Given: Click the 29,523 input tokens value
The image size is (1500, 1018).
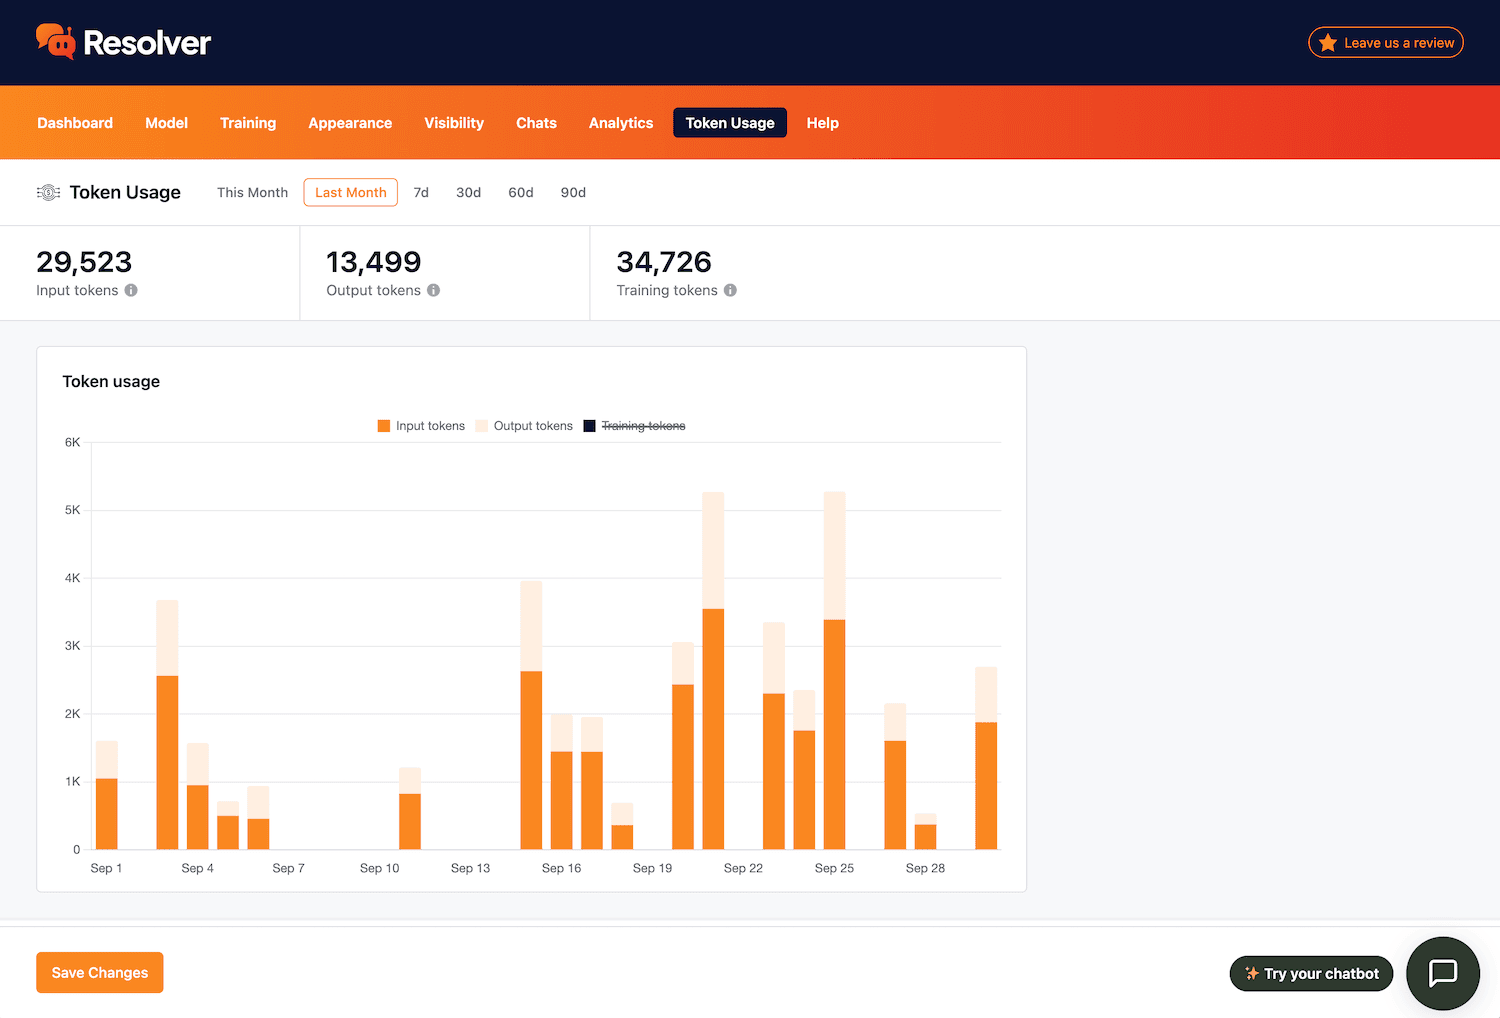Looking at the screenshot, I should (x=84, y=262).
